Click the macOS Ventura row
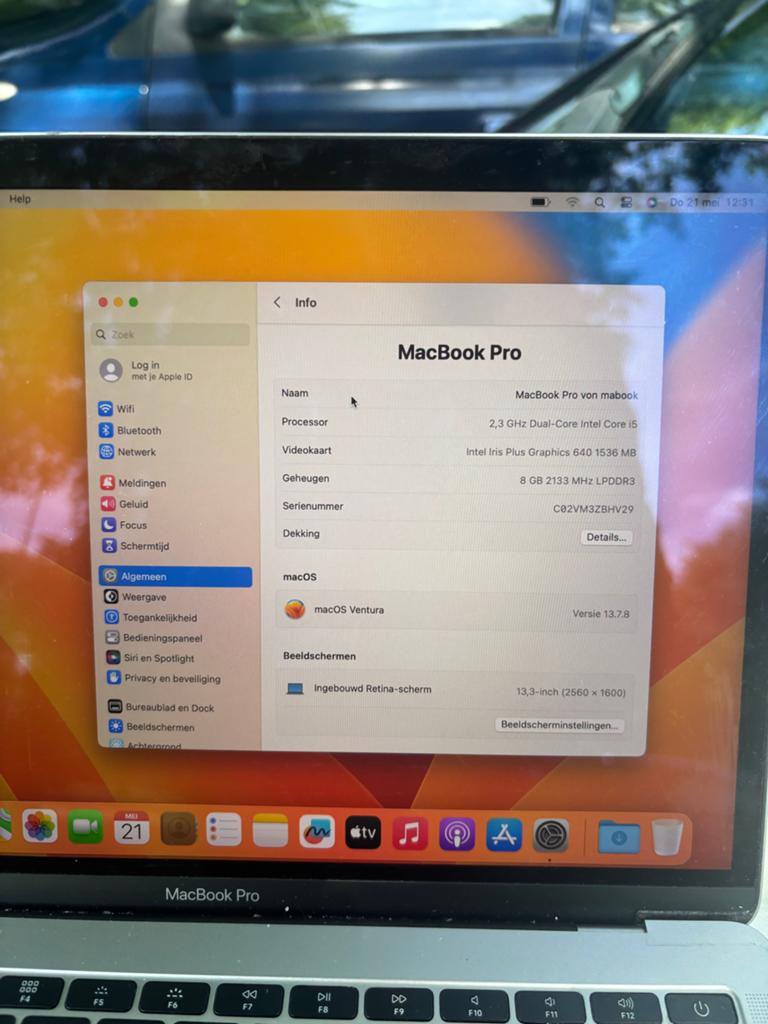 pos(456,611)
